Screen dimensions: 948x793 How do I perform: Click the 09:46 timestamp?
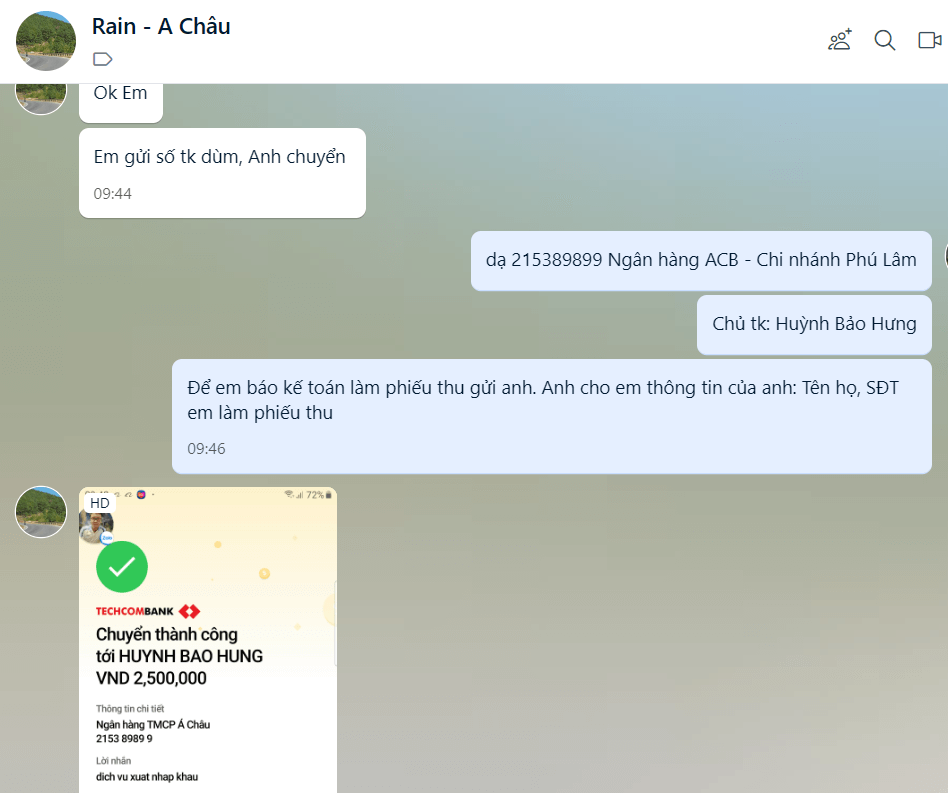pyautogui.click(x=206, y=449)
